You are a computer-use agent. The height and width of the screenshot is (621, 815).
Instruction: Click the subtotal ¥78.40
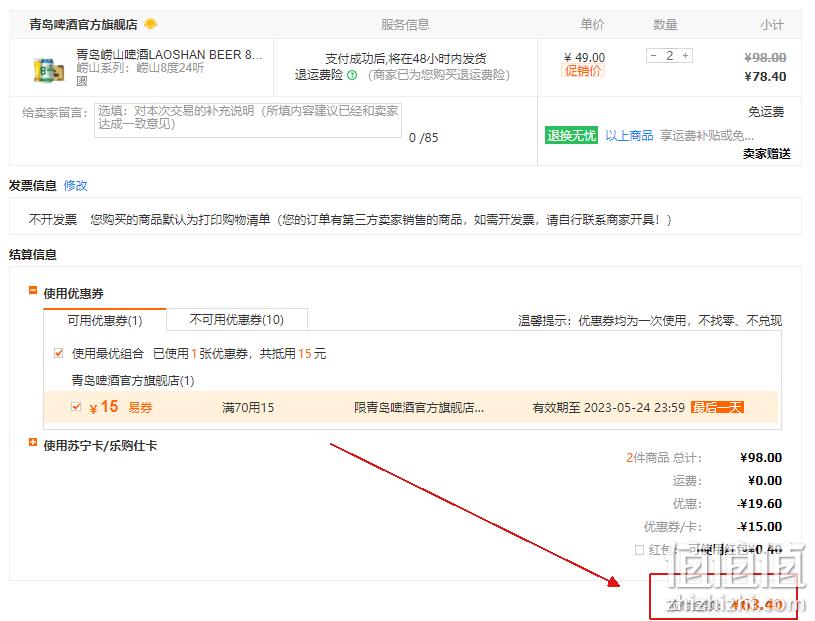coord(765,76)
